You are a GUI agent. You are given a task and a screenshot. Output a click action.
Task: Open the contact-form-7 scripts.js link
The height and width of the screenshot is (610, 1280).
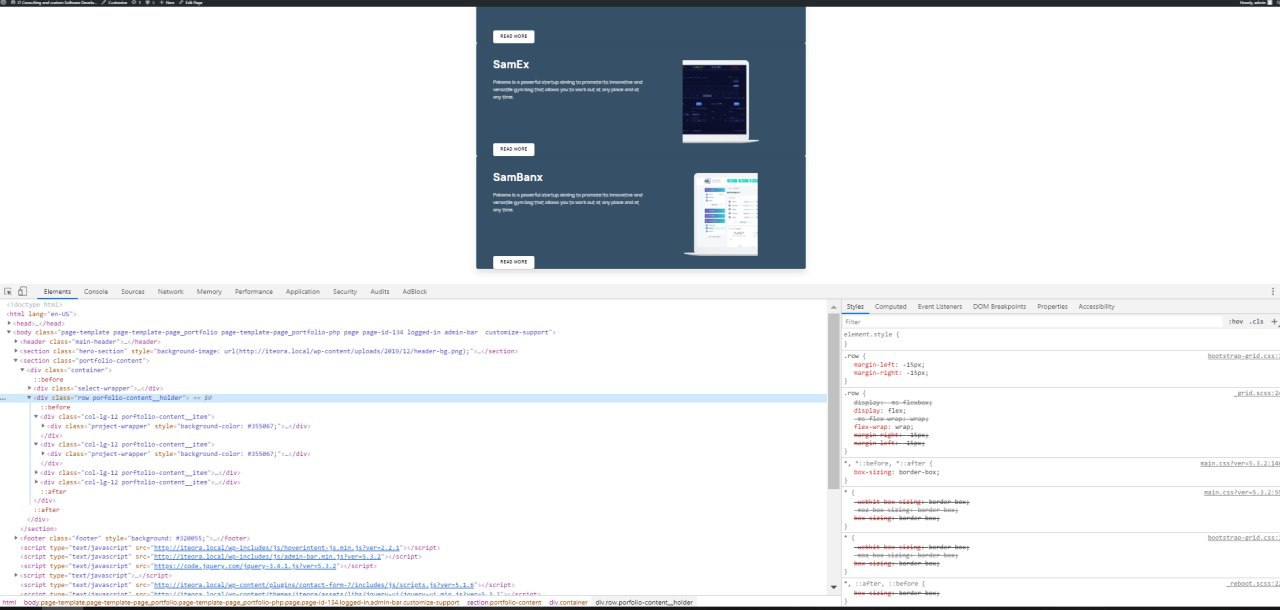click(315, 585)
